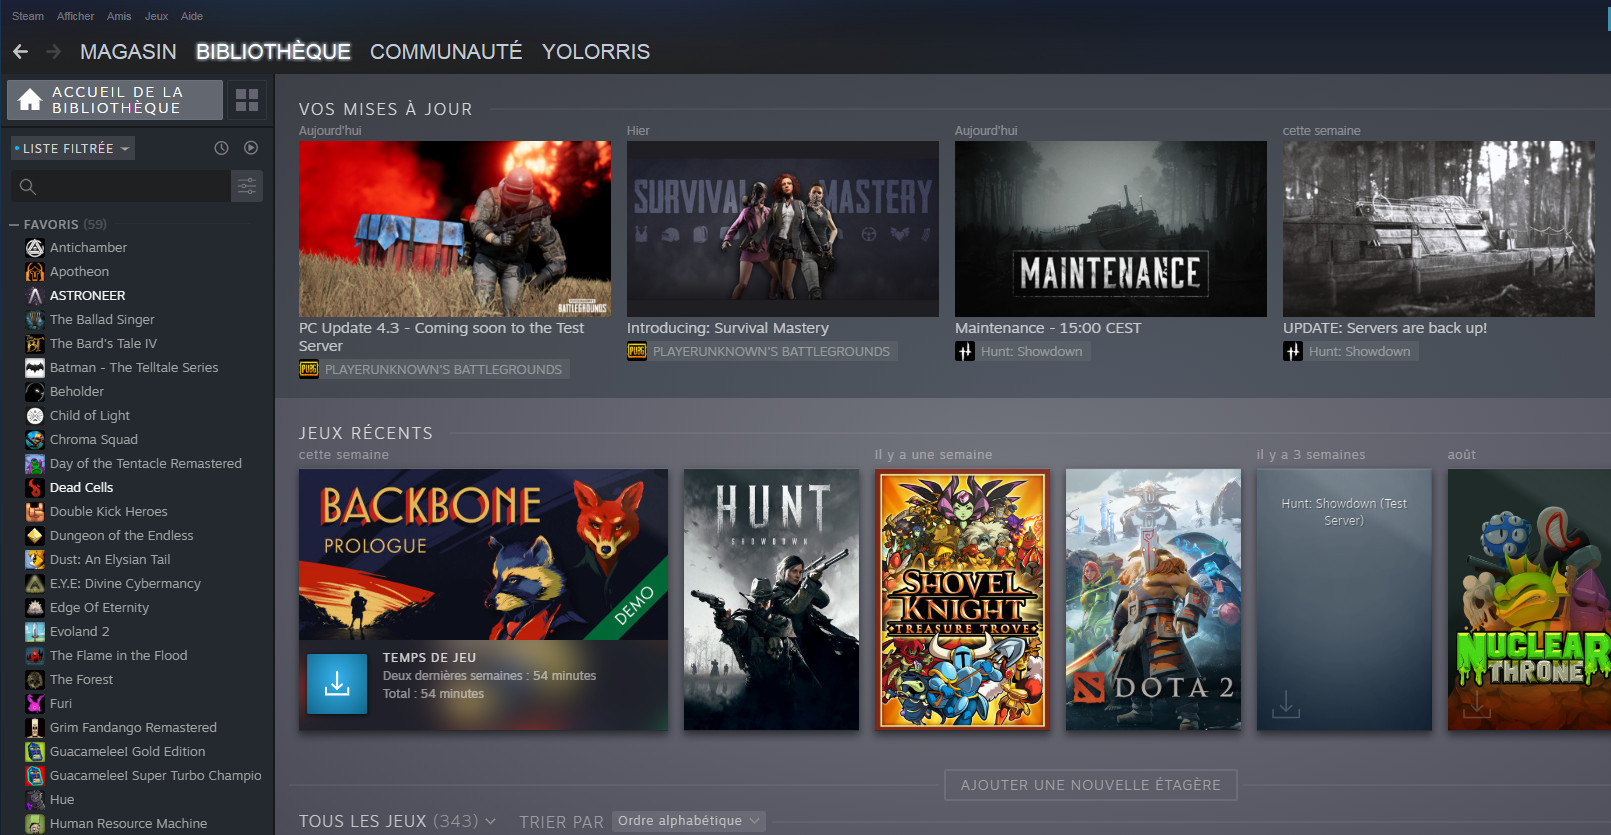This screenshot has height=835, width=1611.
Task: Open Ordre alphabétique sort dropdown
Action: click(688, 821)
